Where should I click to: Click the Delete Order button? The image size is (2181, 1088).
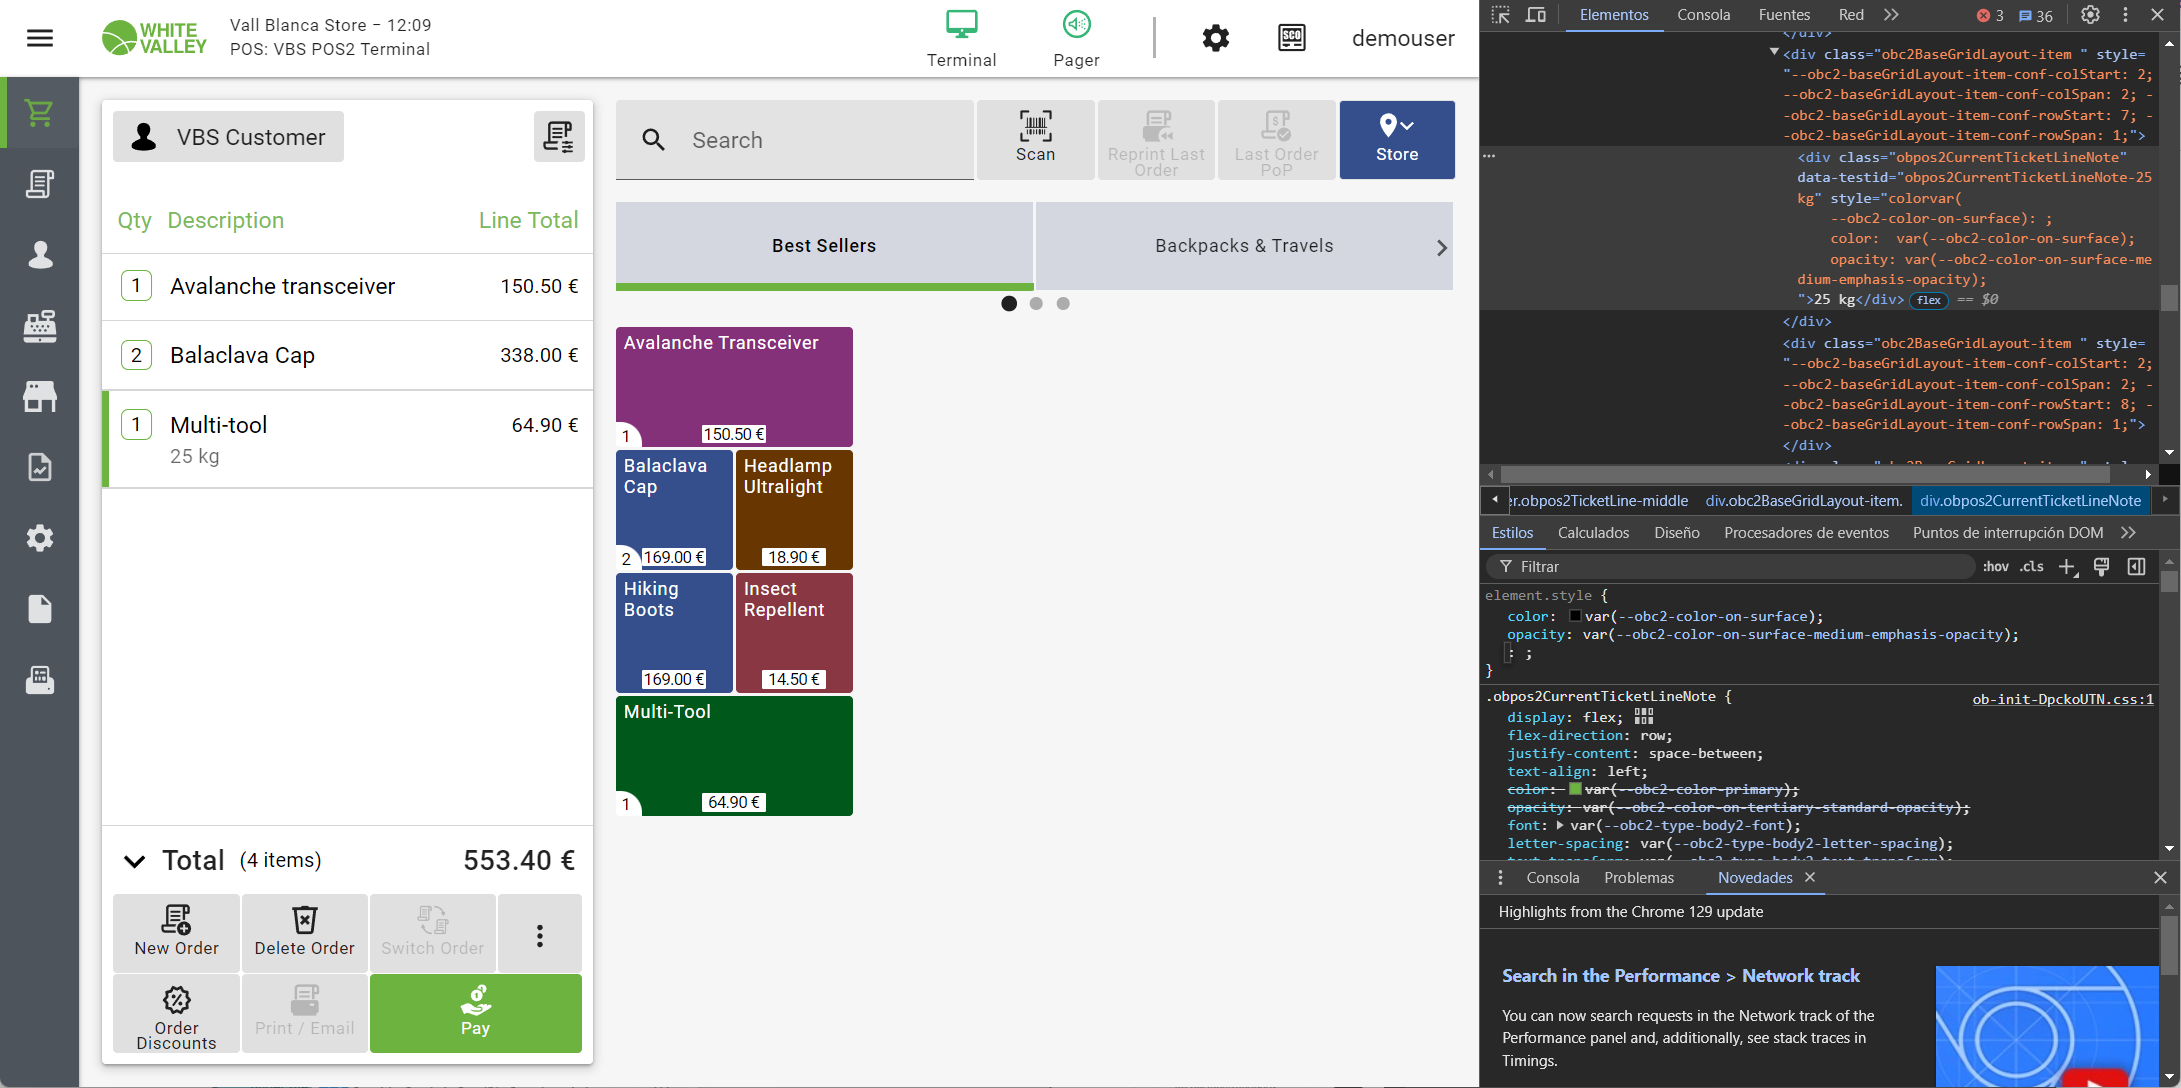pyautogui.click(x=304, y=932)
